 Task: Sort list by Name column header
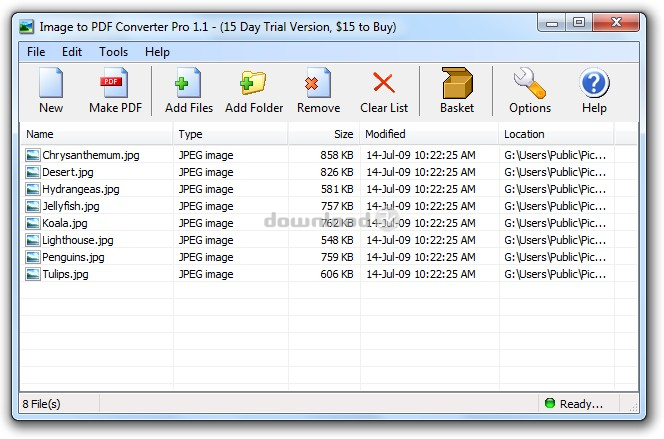pos(97,134)
